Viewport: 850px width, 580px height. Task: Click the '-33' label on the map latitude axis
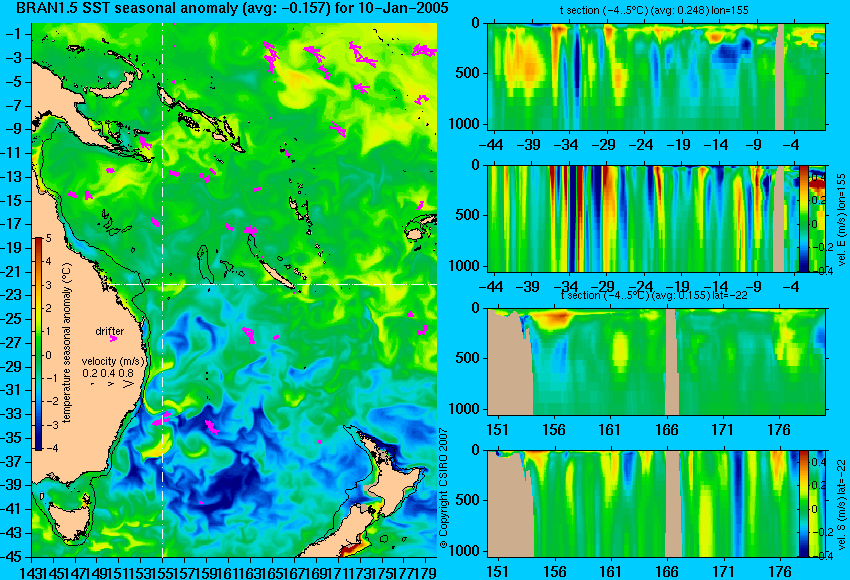12,414
